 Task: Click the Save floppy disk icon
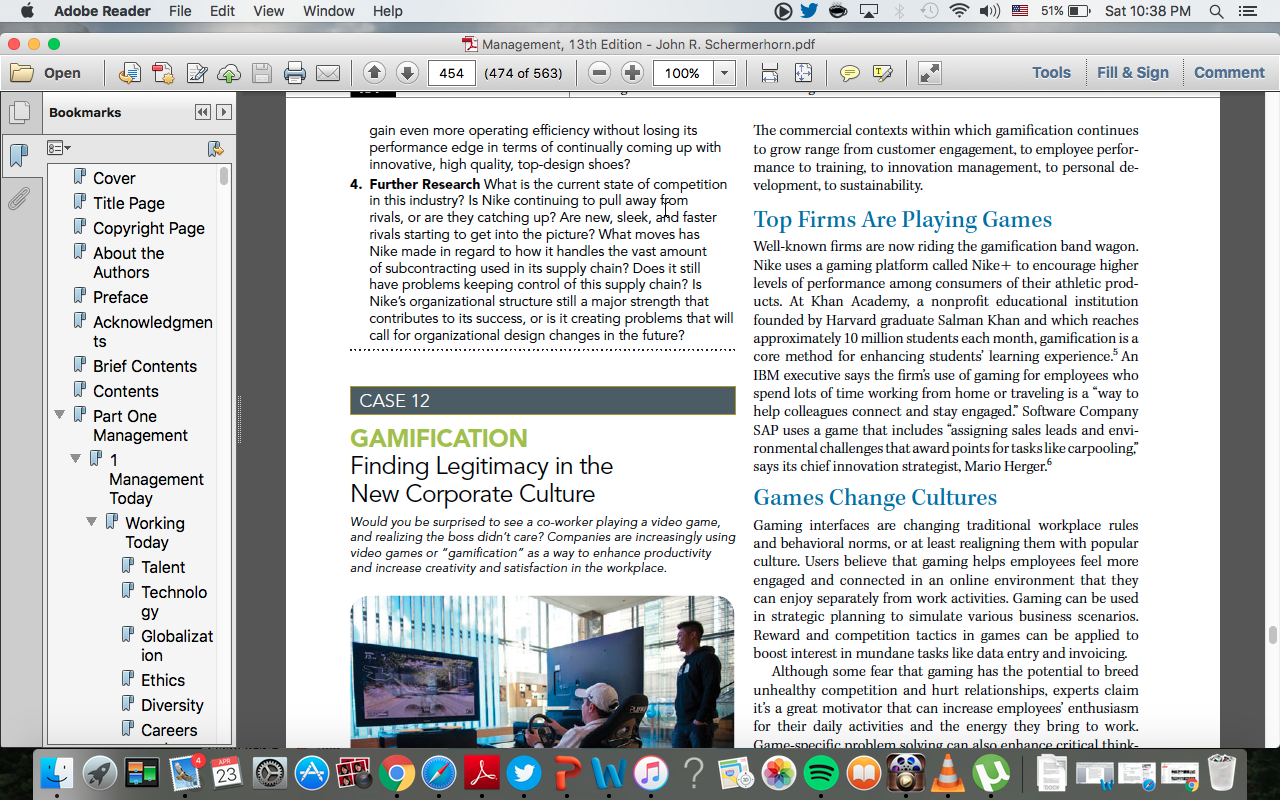click(261, 73)
